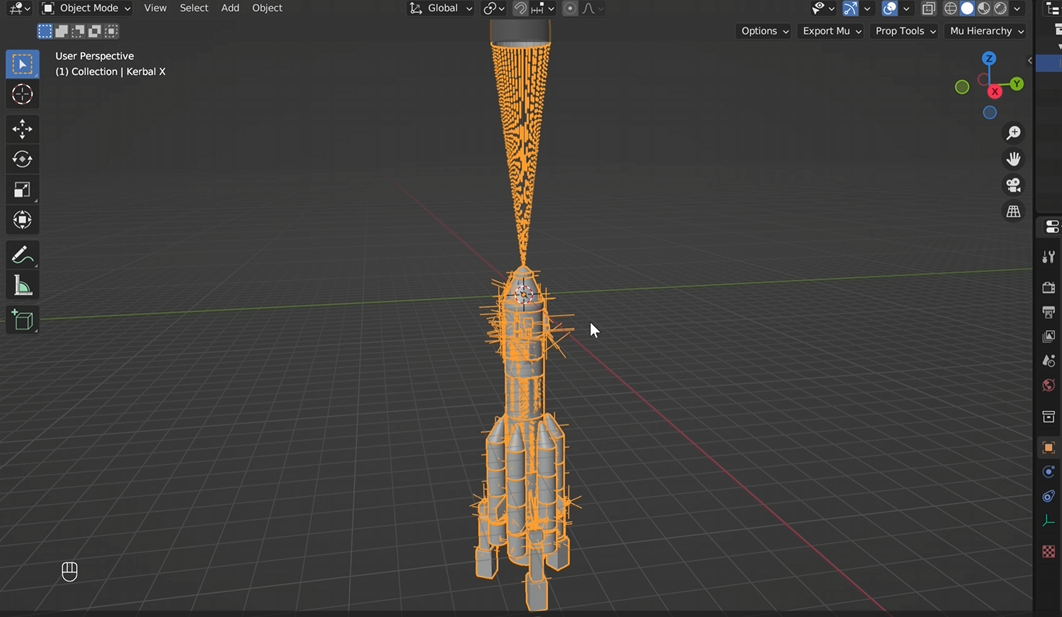
Task: Open the Object Mode dropdown
Action: coord(87,8)
